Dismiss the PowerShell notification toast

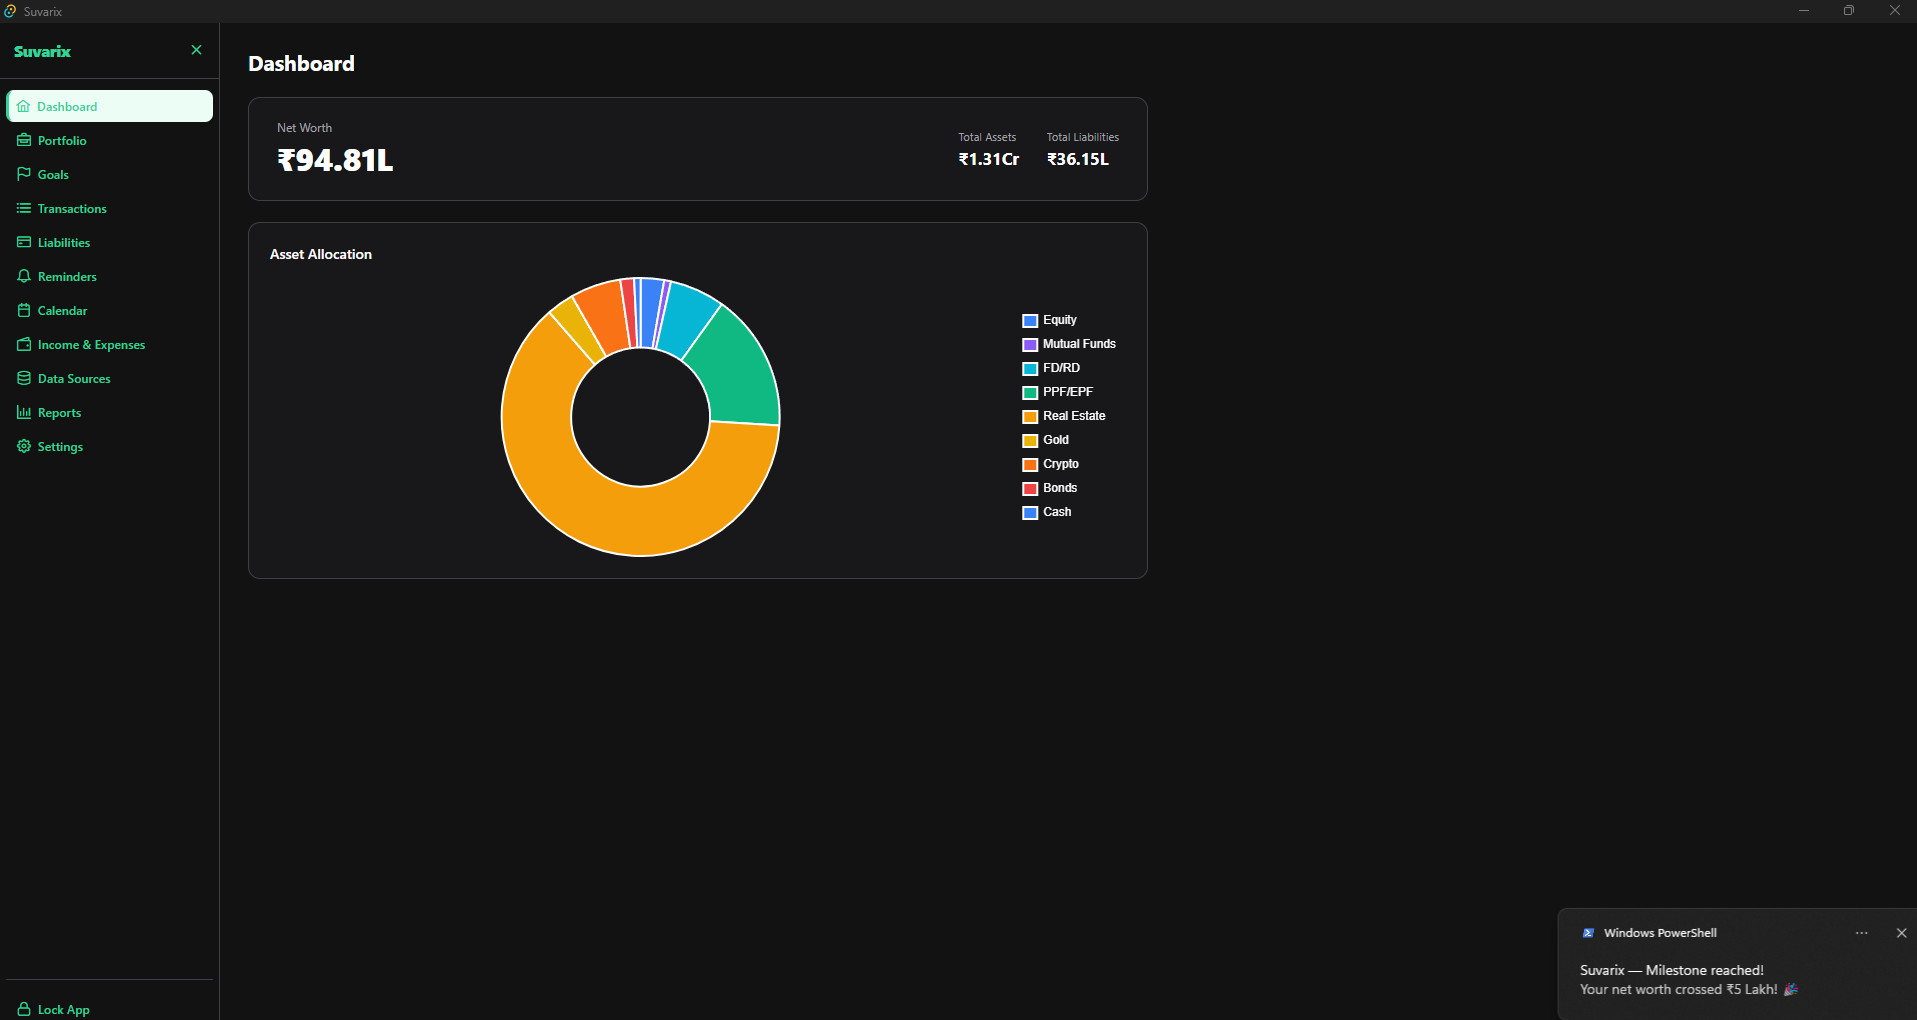click(x=1901, y=933)
